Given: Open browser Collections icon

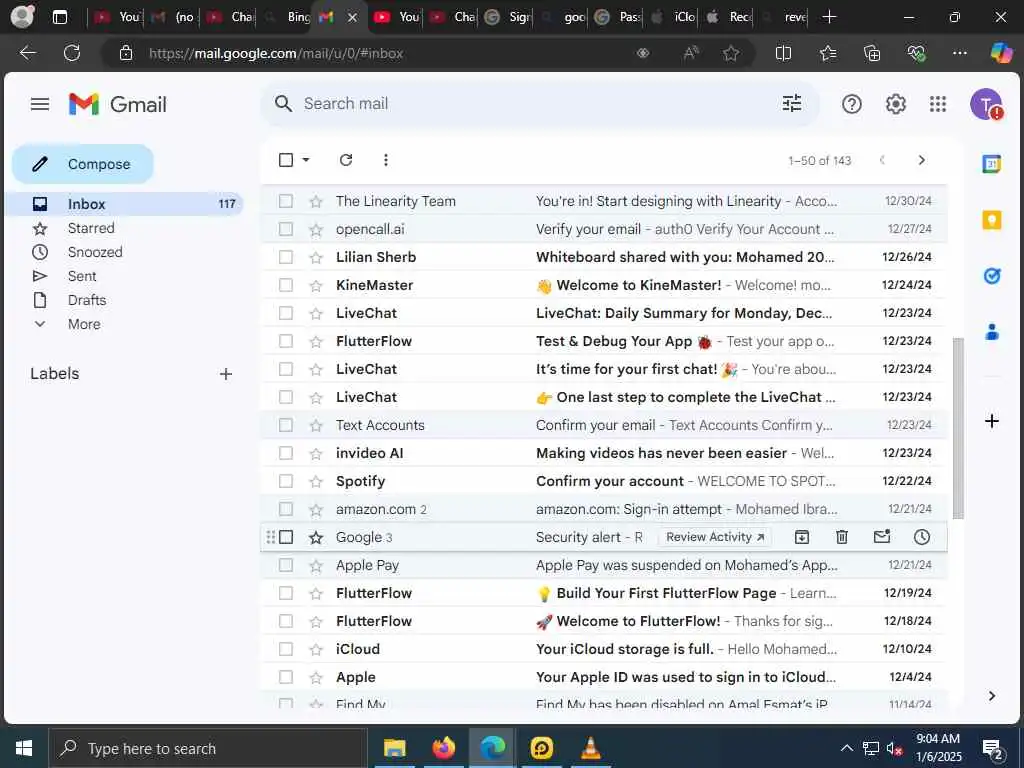Looking at the screenshot, I should coord(872,54).
